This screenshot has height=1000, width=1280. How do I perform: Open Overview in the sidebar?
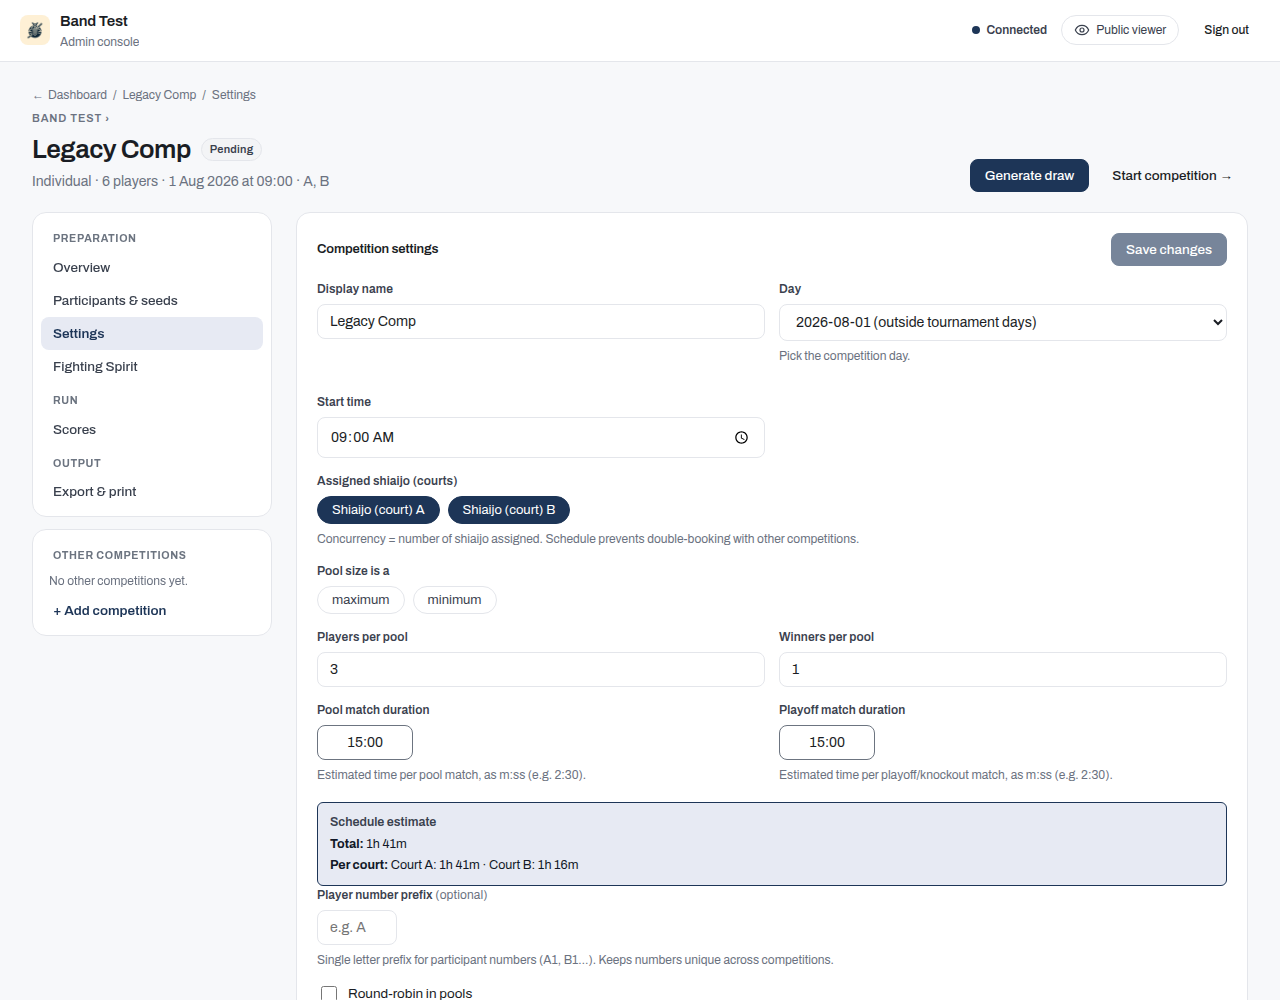click(152, 268)
